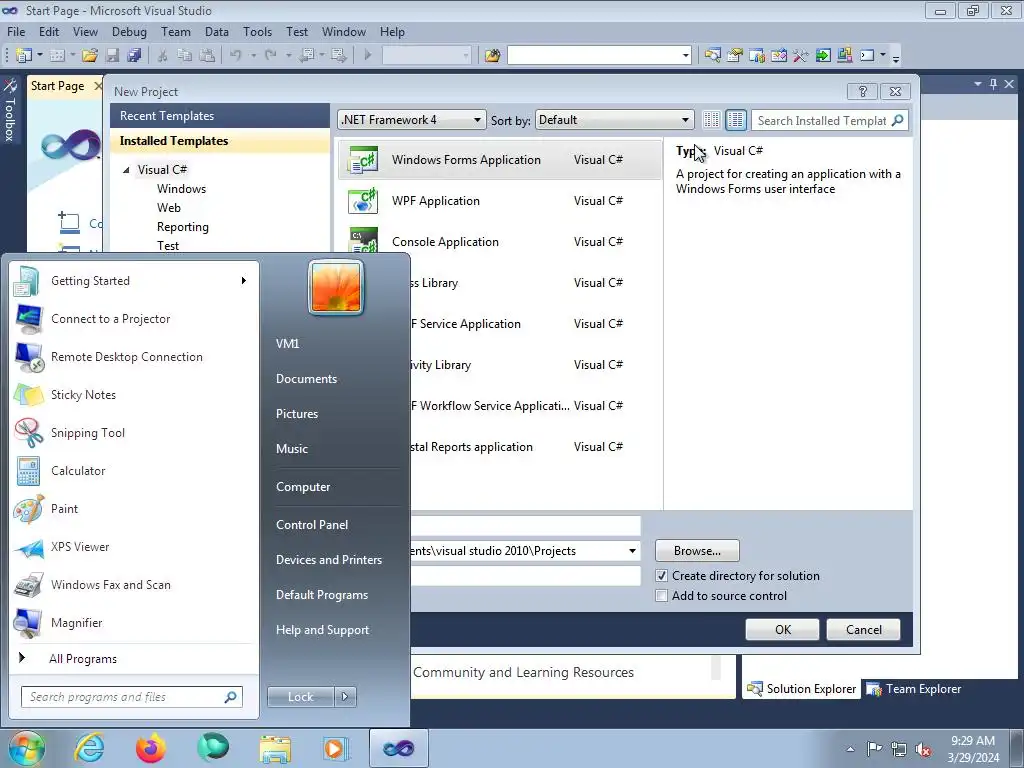Open the Solution Explorer toolbar icon
Viewport: 1024px width, 768px height.
712,56
